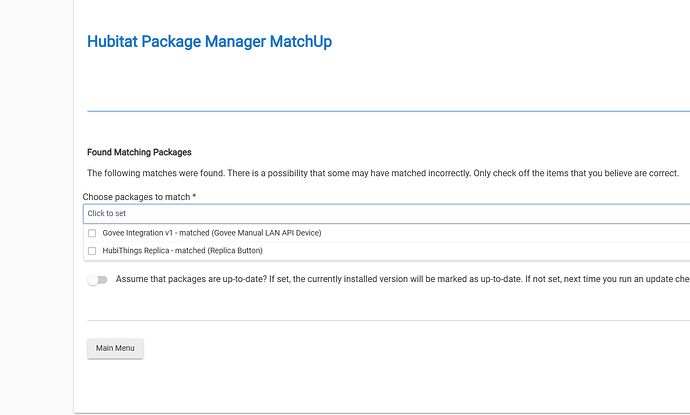The width and height of the screenshot is (690, 415).
Task: Check the Govee Integration v1 checkbox
Action: pos(92,233)
